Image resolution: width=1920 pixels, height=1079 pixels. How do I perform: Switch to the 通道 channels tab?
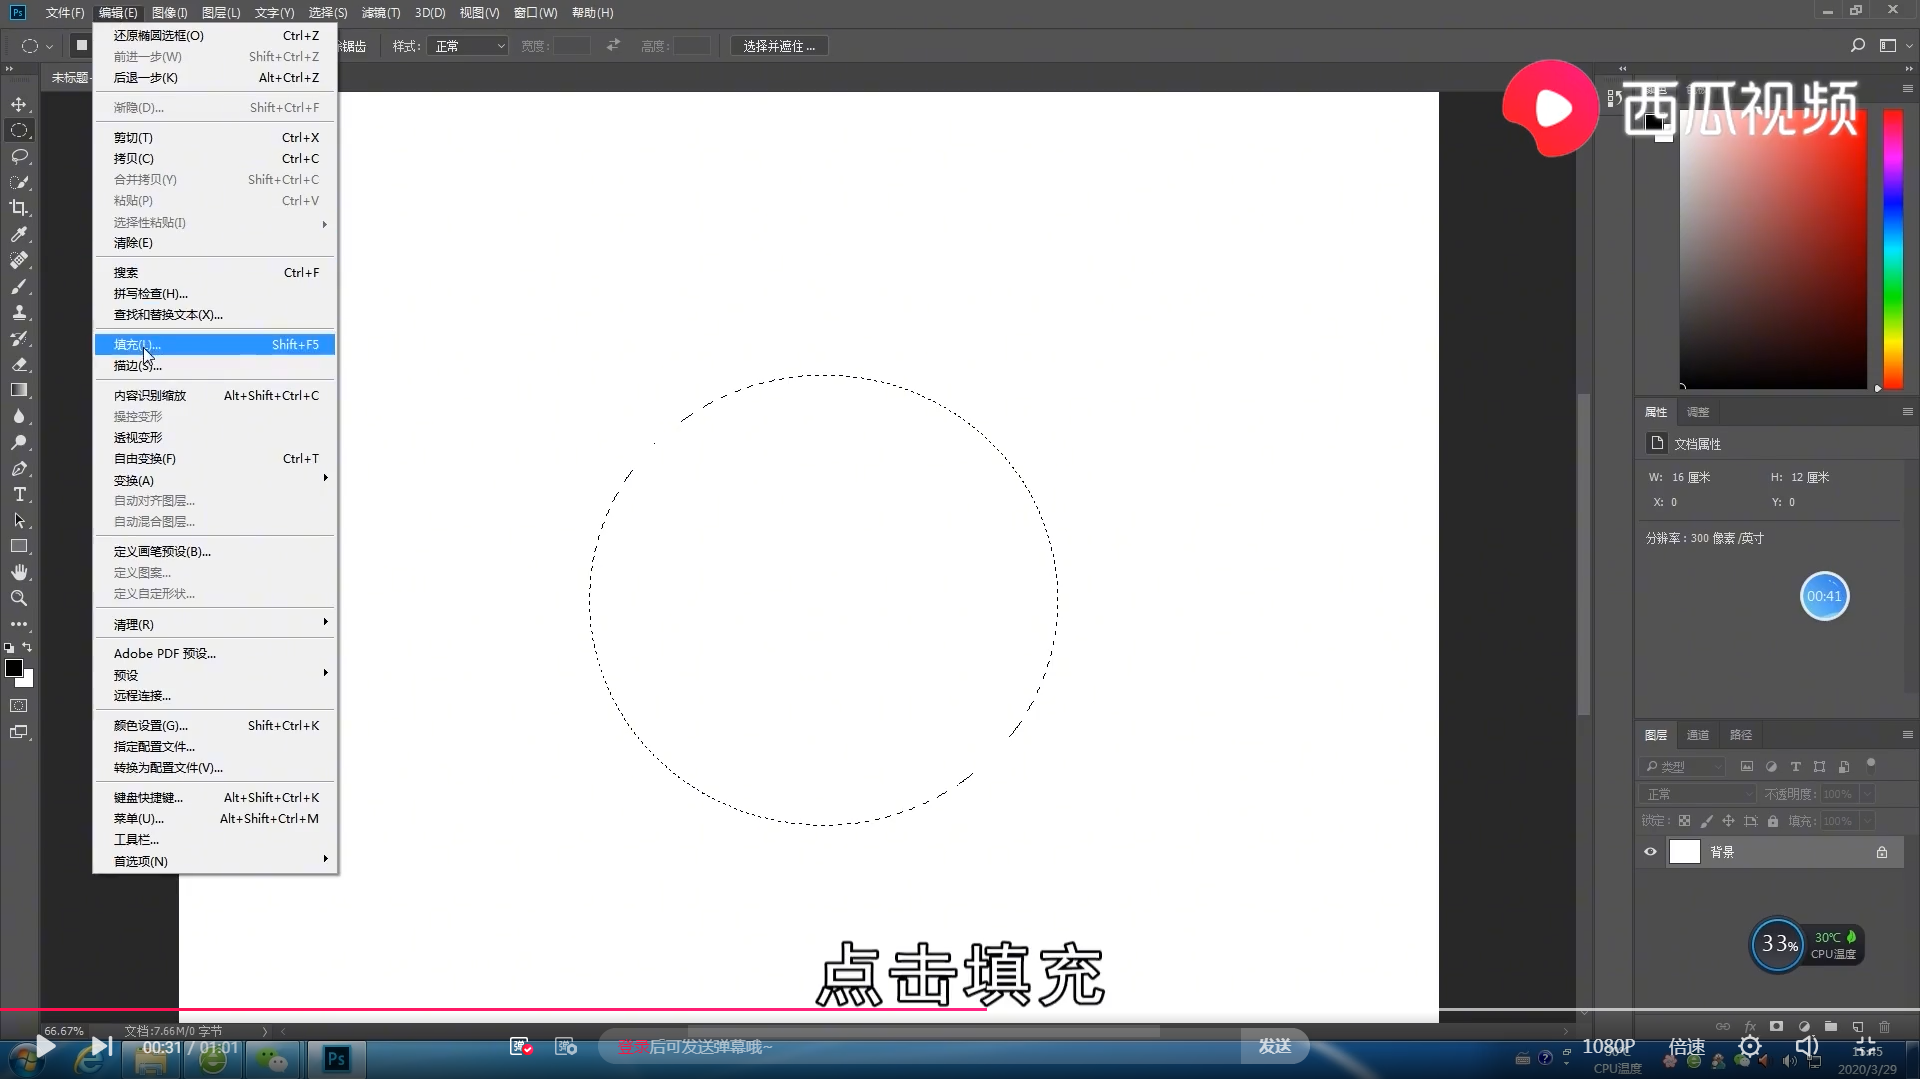pos(1697,734)
